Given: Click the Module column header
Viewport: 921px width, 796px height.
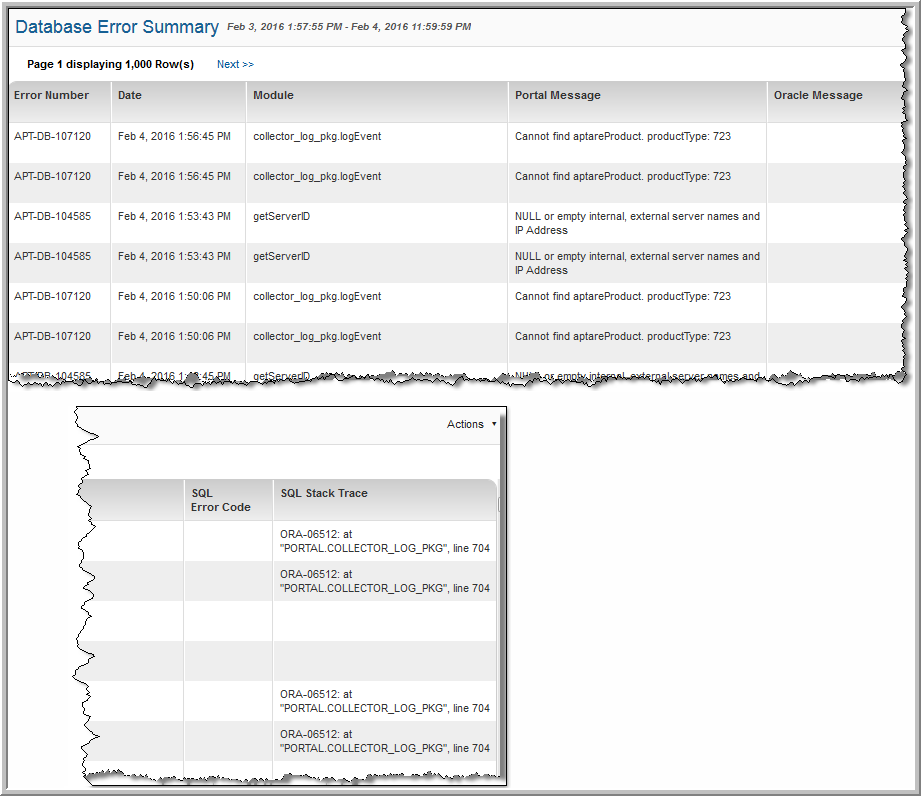Looking at the screenshot, I should click(x=273, y=96).
